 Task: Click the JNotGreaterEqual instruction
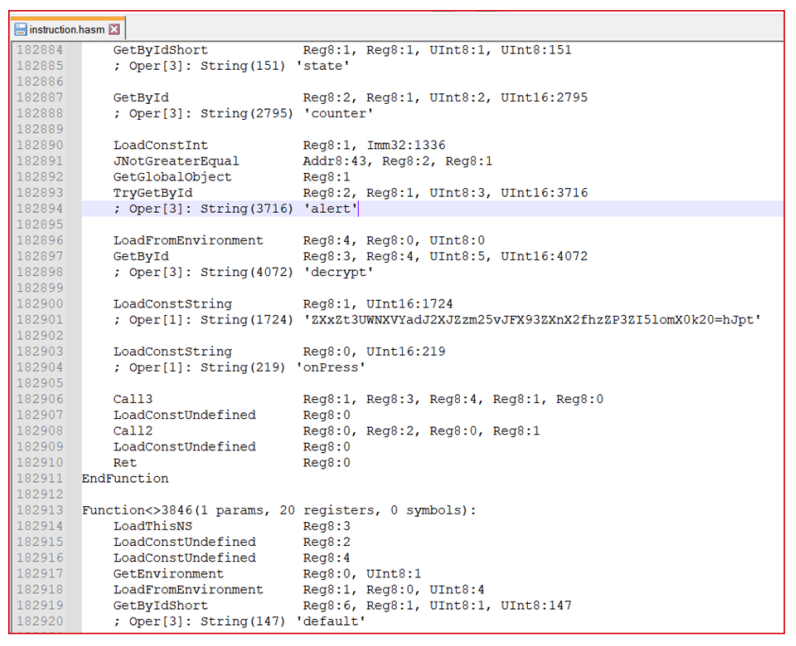click(x=176, y=161)
